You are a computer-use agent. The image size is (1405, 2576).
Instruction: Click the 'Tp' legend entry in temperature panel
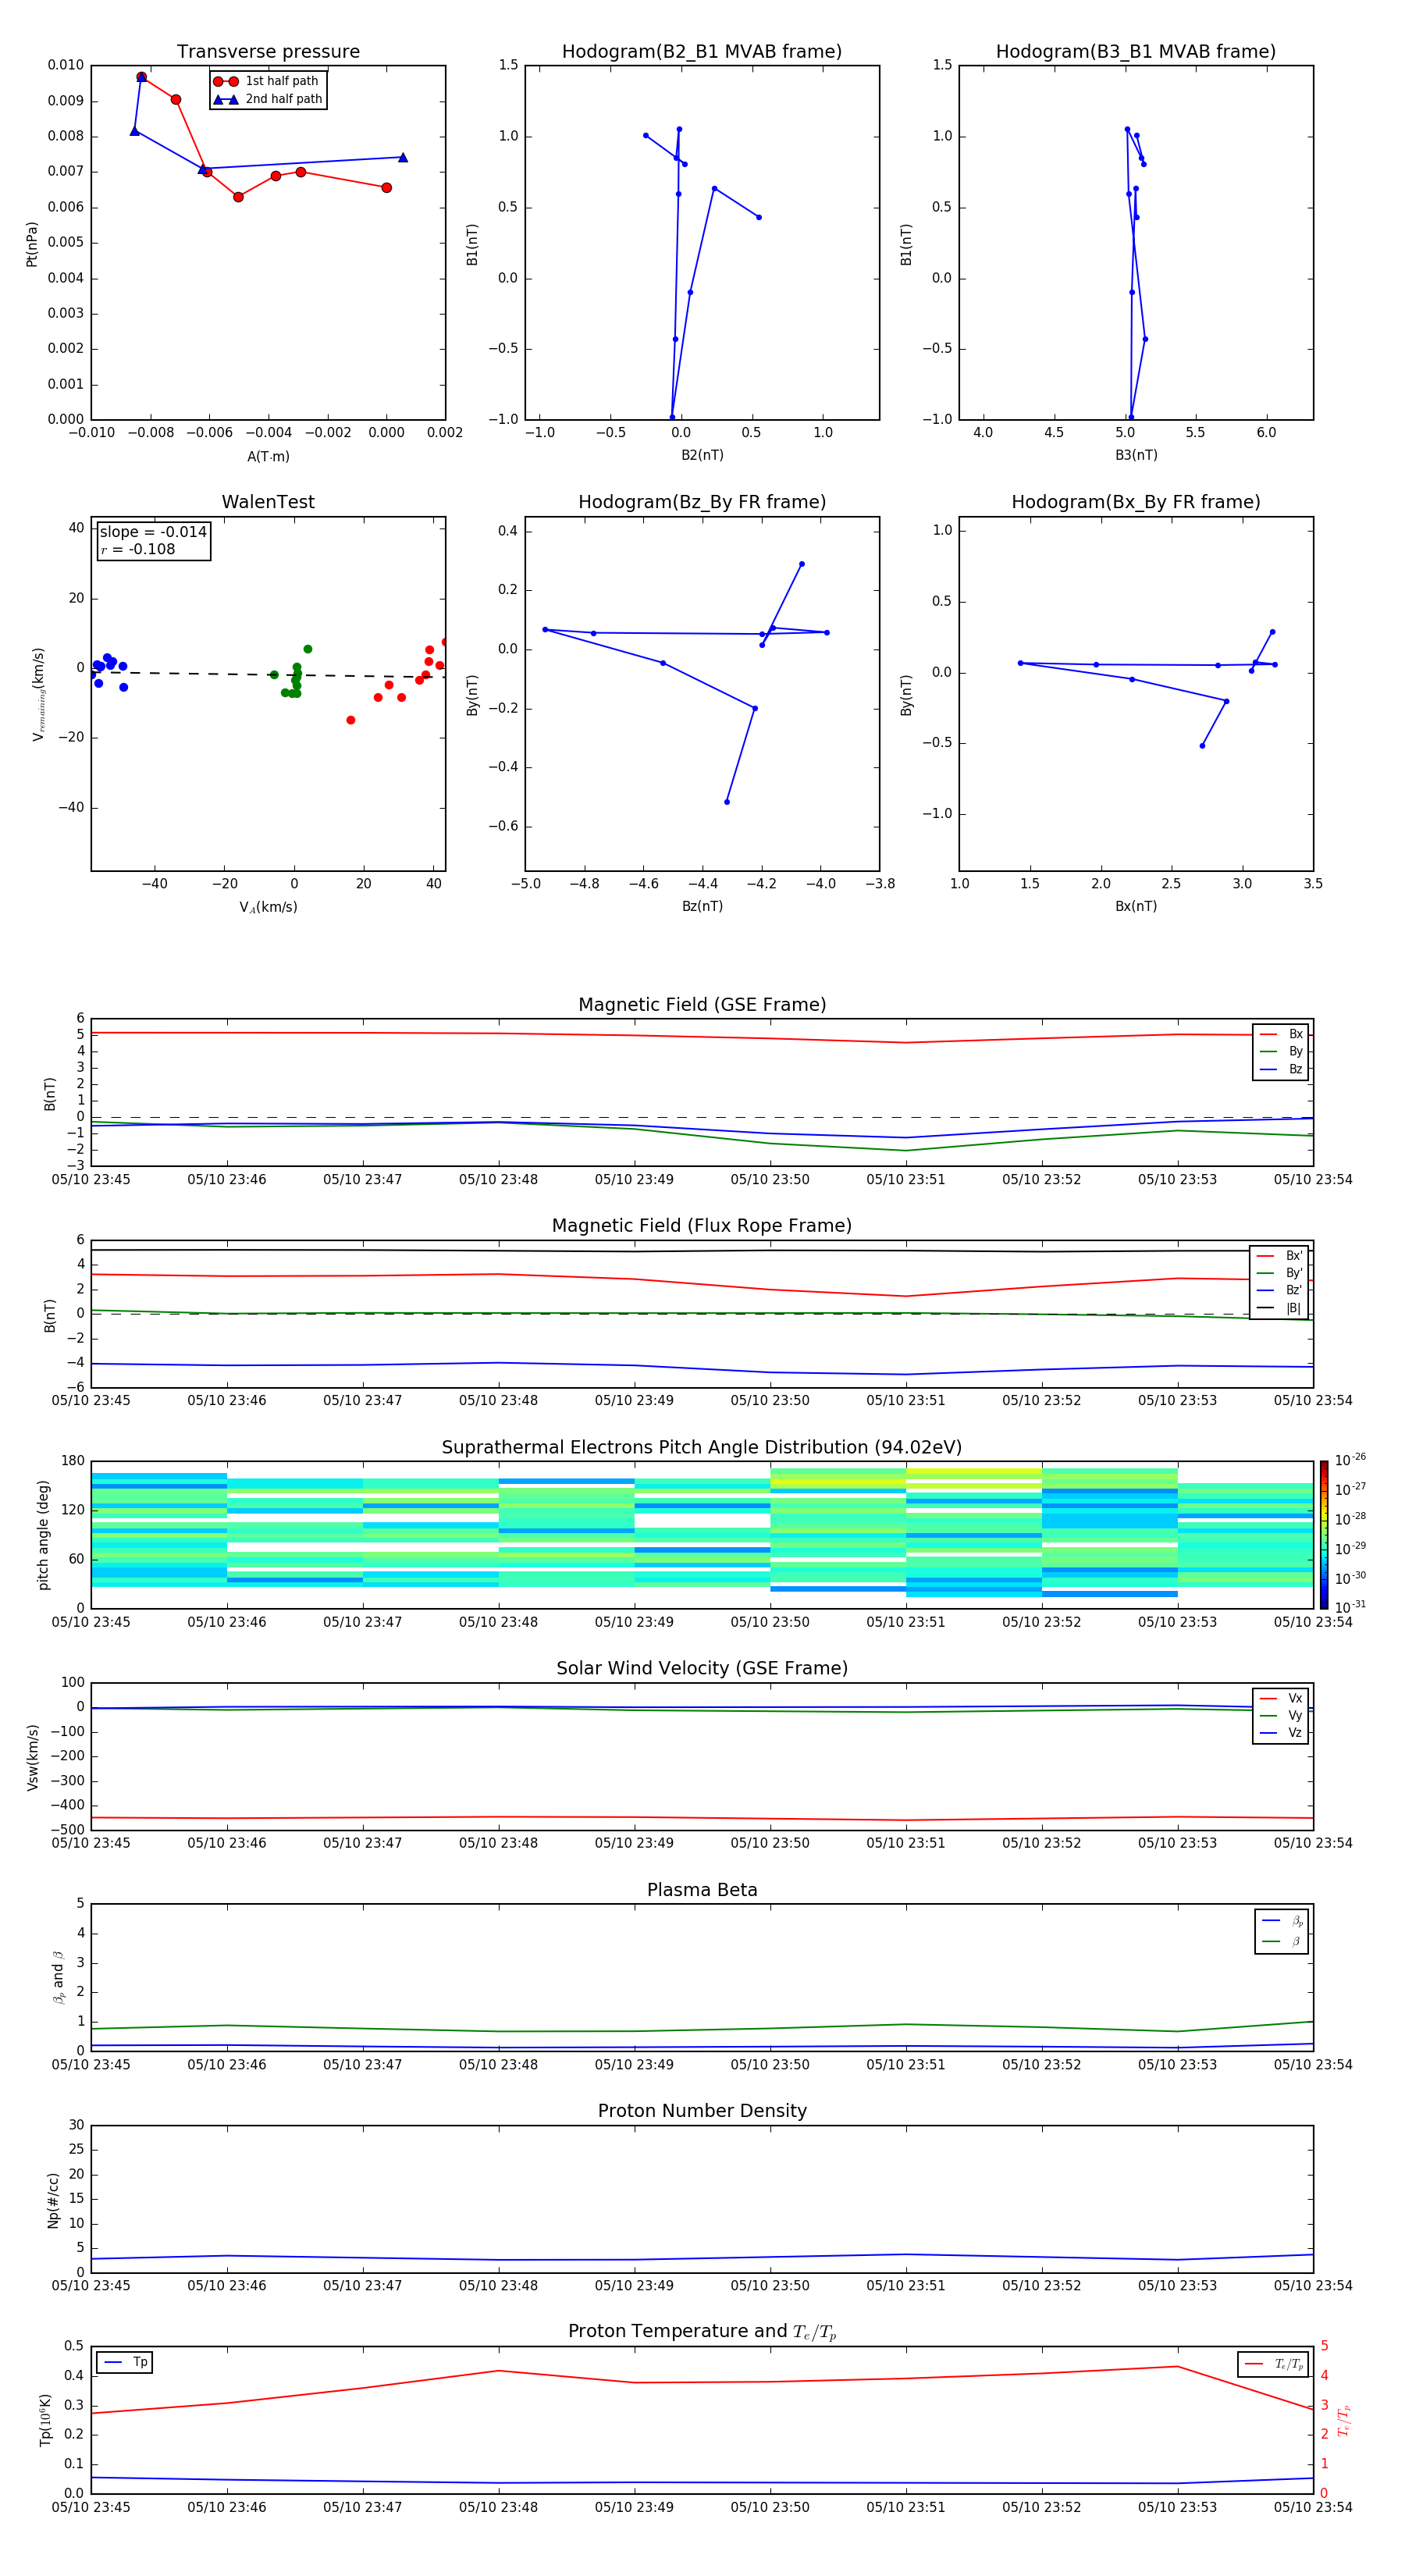(125, 2362)
